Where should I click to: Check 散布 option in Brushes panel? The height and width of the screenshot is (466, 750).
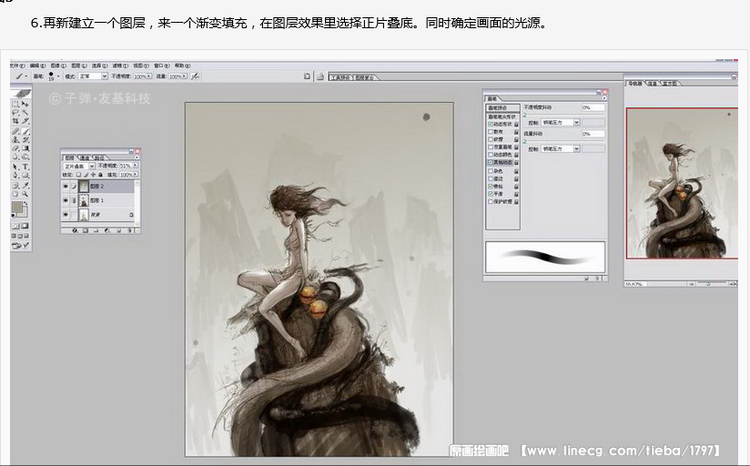click(490, 132)
